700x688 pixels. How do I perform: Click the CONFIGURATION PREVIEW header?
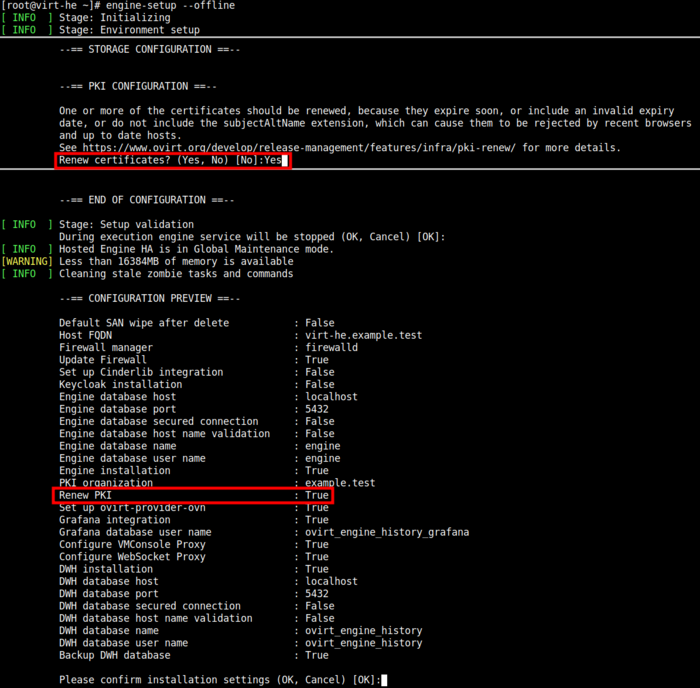pyautogui.click(x=149, y=298)
